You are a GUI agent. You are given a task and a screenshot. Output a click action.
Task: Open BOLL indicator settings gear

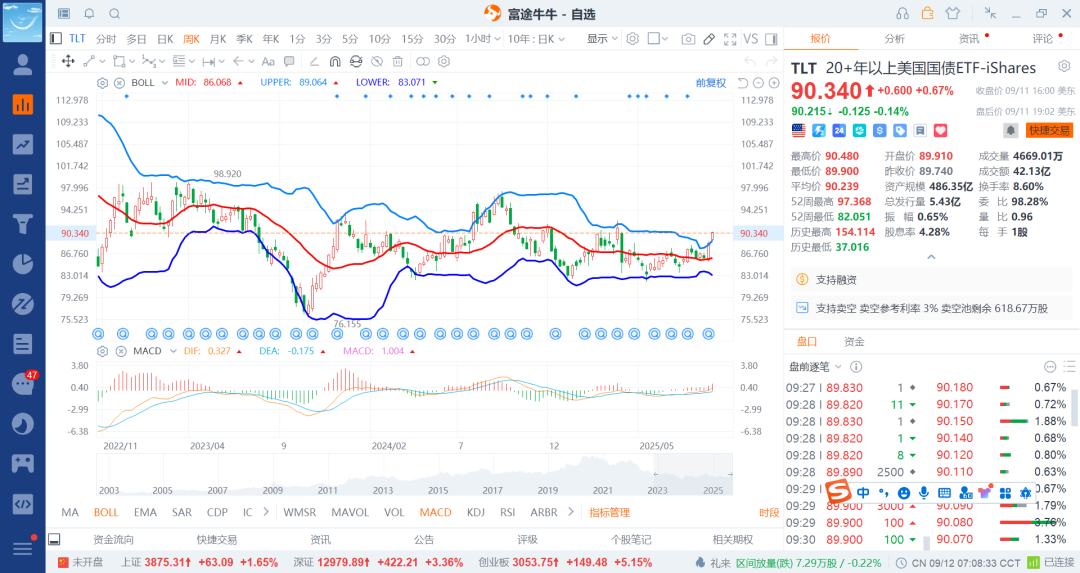coord(103,83)
